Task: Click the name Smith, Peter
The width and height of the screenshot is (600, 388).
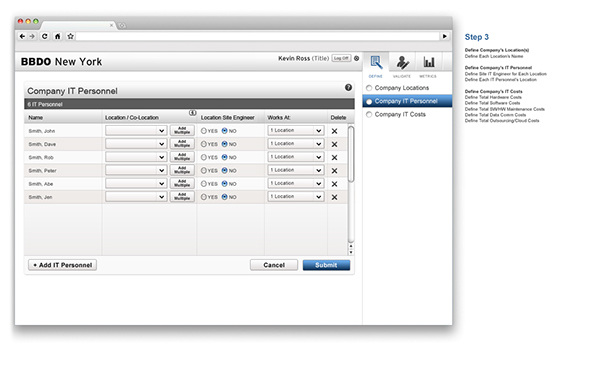Action: (42, 171)
